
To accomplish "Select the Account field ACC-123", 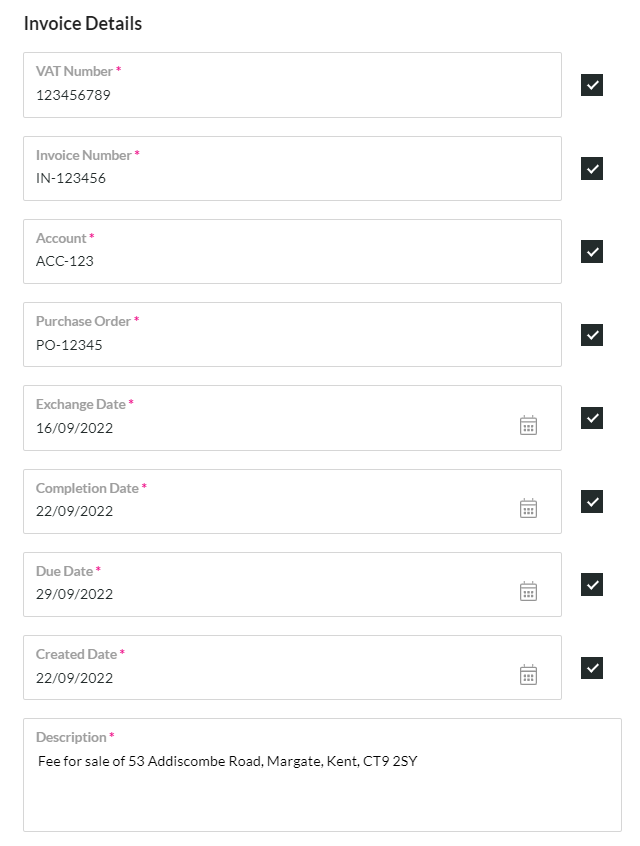I will [x=292, y=251].
